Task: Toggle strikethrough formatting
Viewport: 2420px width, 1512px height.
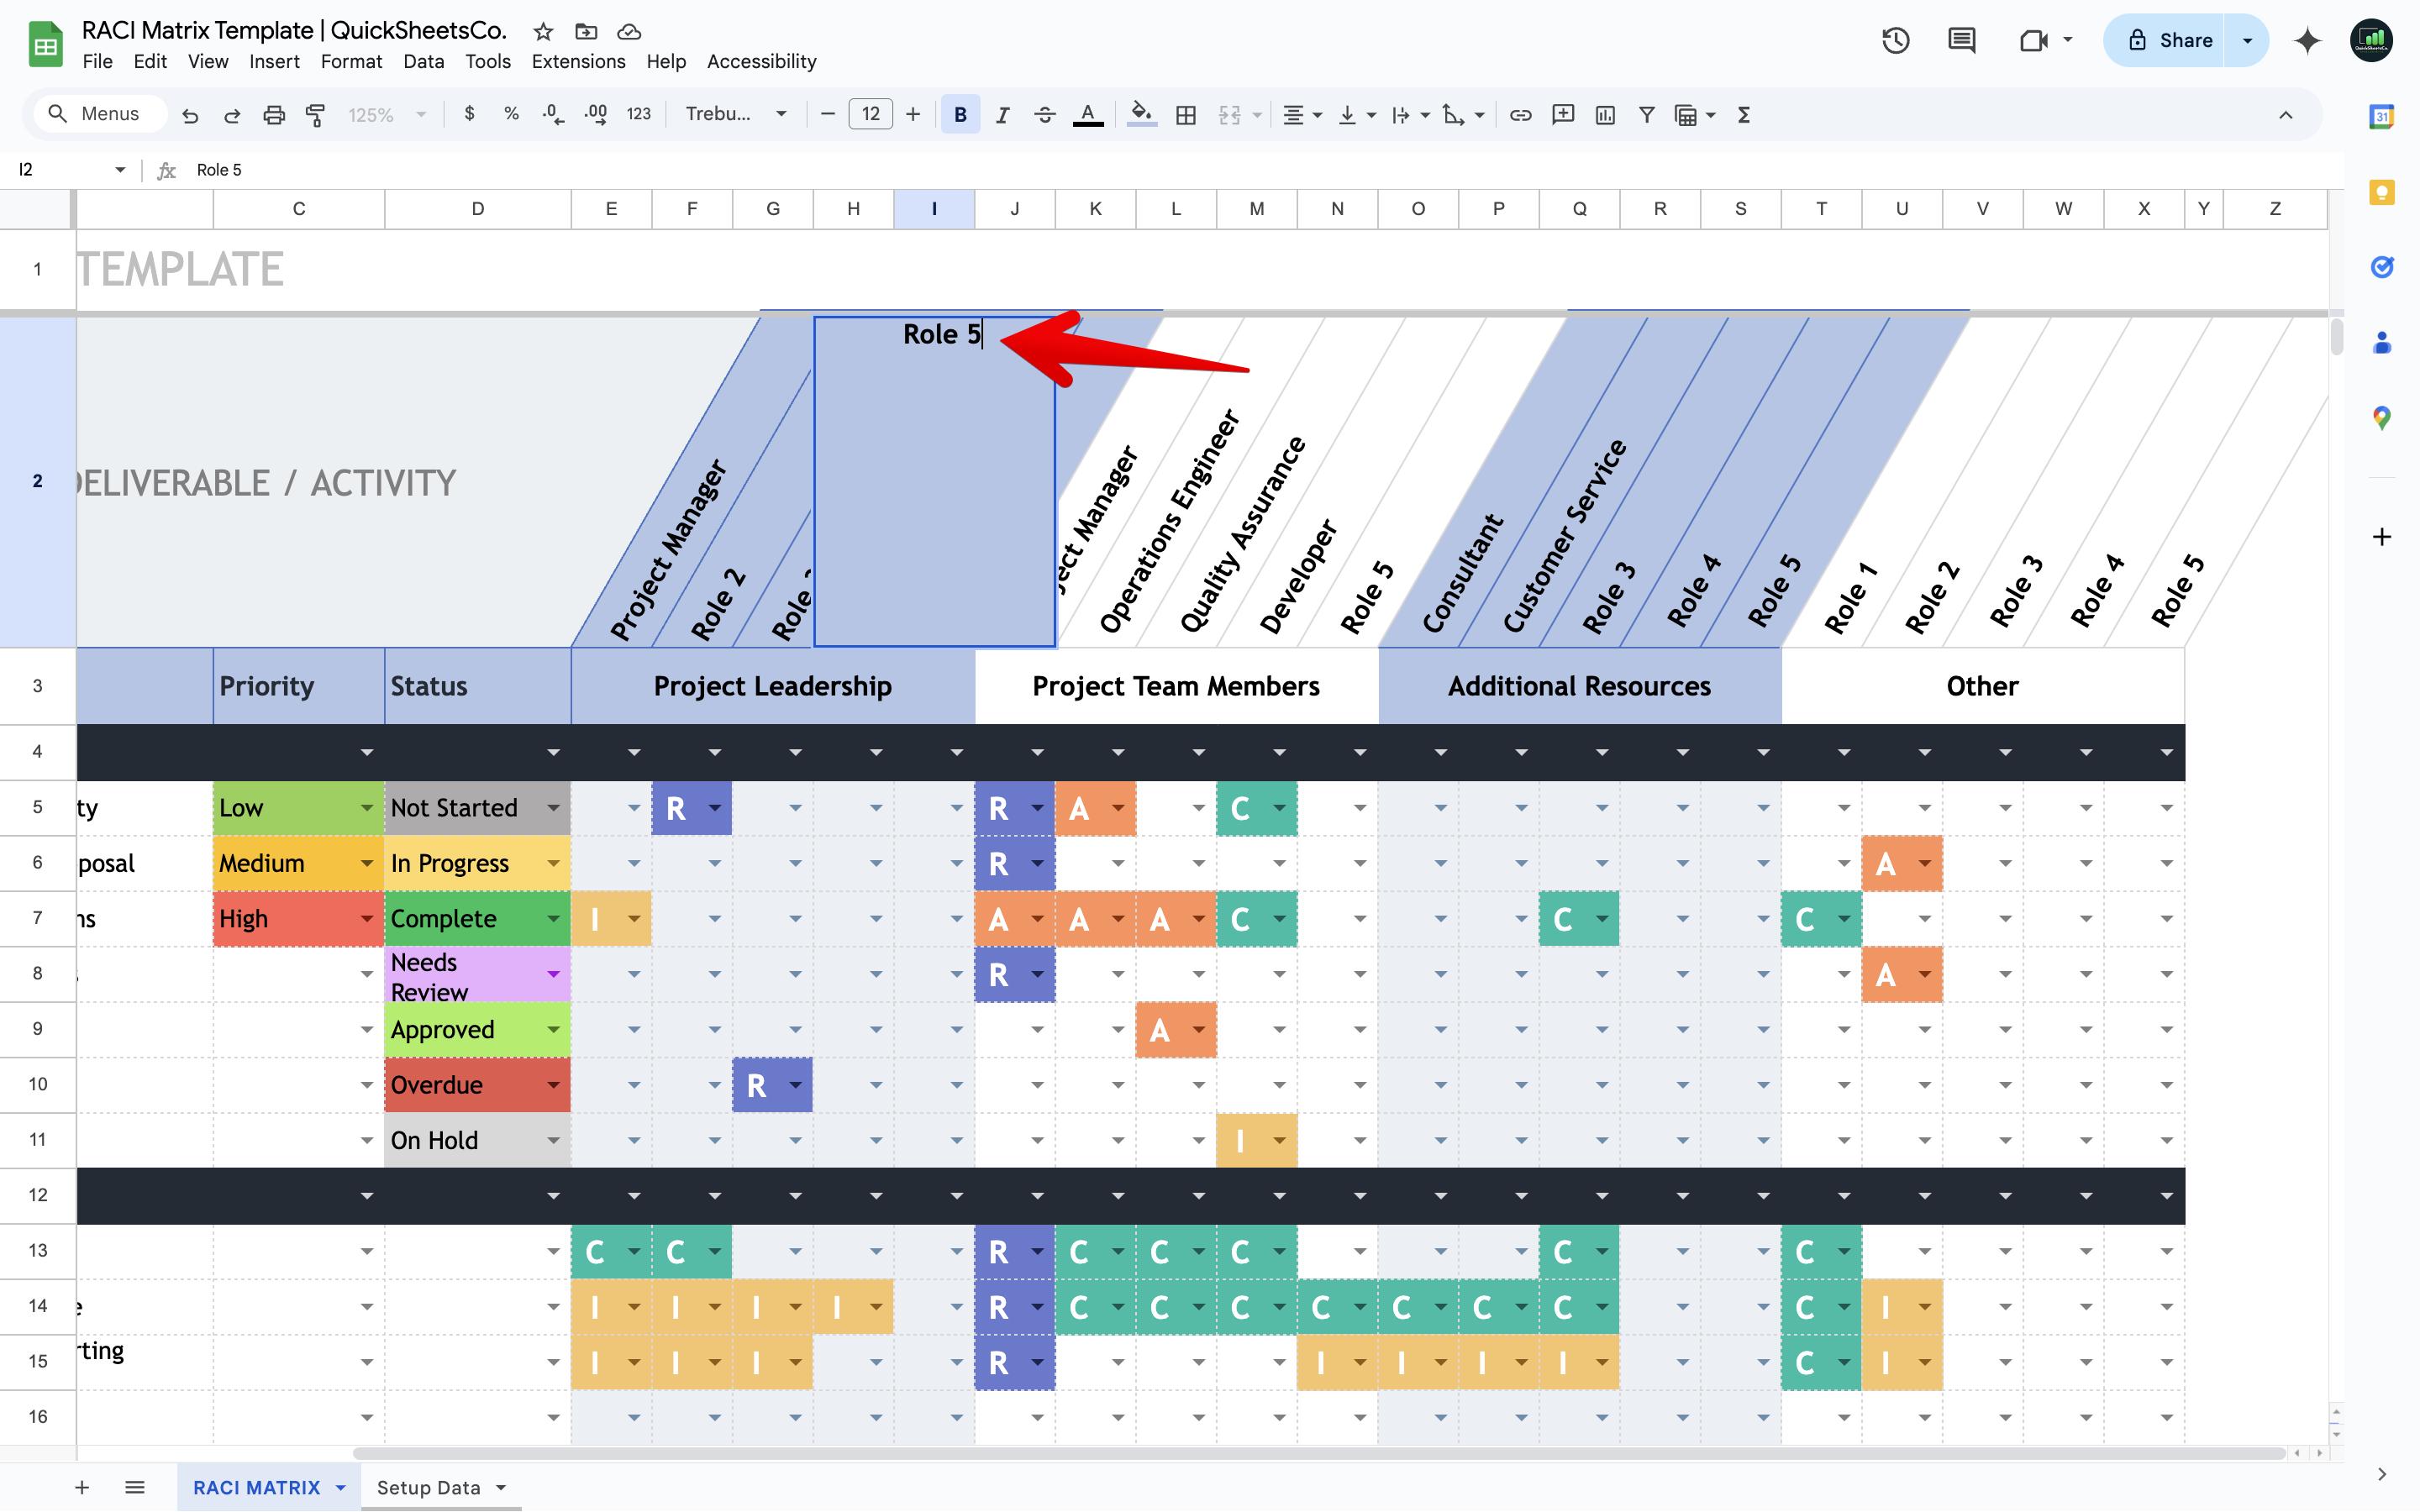Action: coord(1044,114)
